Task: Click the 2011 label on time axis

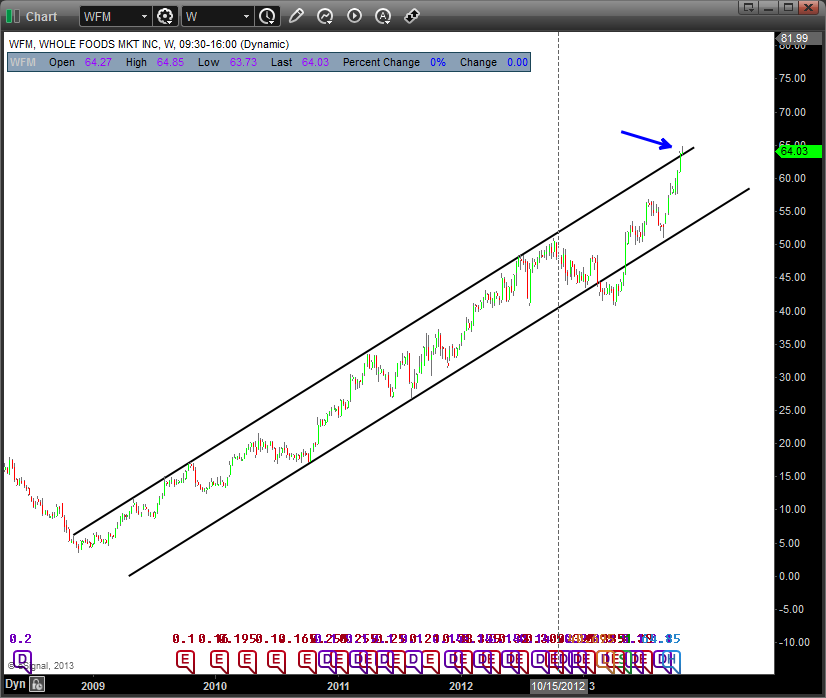Action: (338, 686)
